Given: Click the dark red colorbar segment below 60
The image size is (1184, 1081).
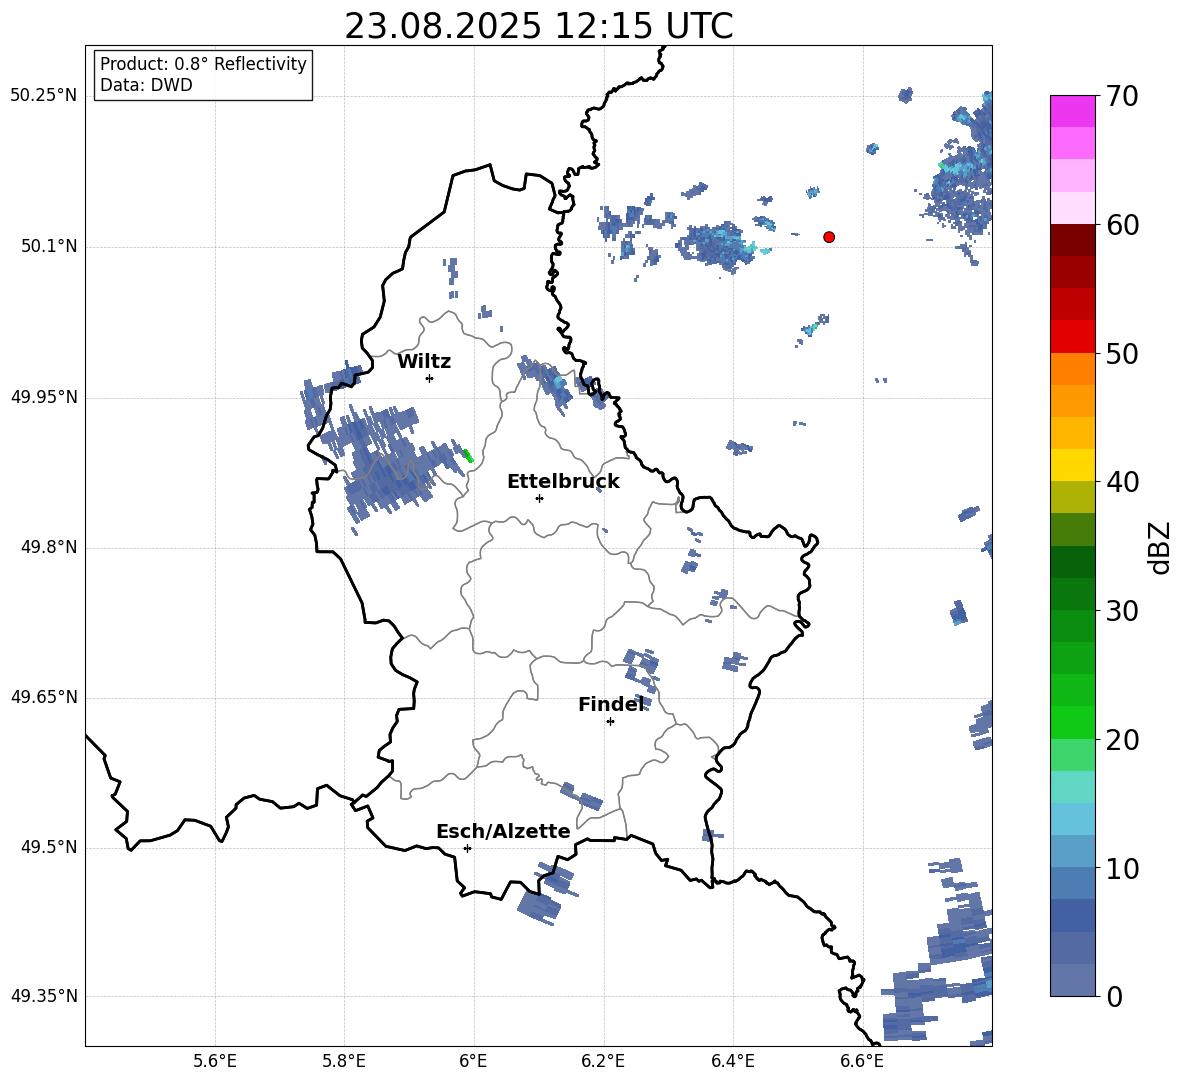Looking at the screenshot, I should [1072, 240].
